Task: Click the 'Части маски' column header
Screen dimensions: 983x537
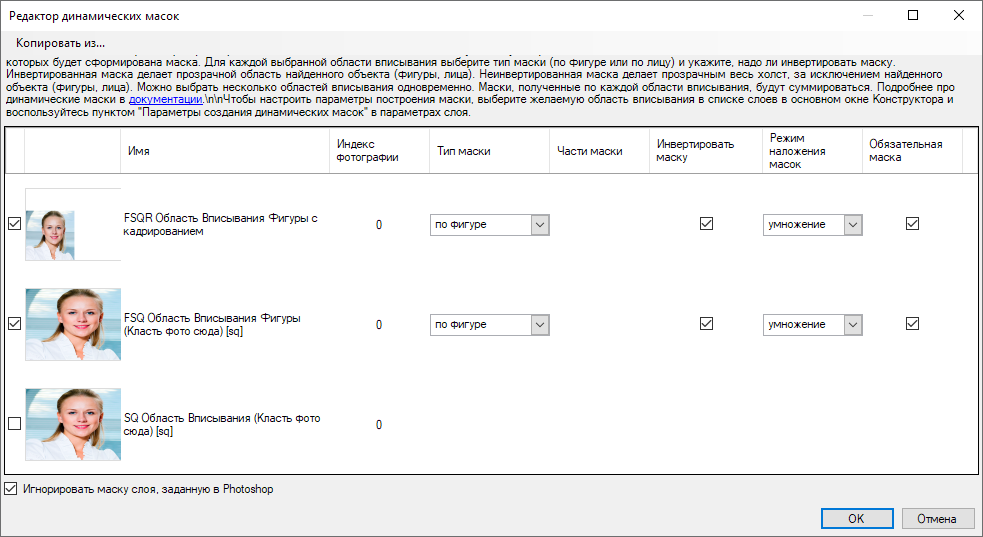Action: 599,151
